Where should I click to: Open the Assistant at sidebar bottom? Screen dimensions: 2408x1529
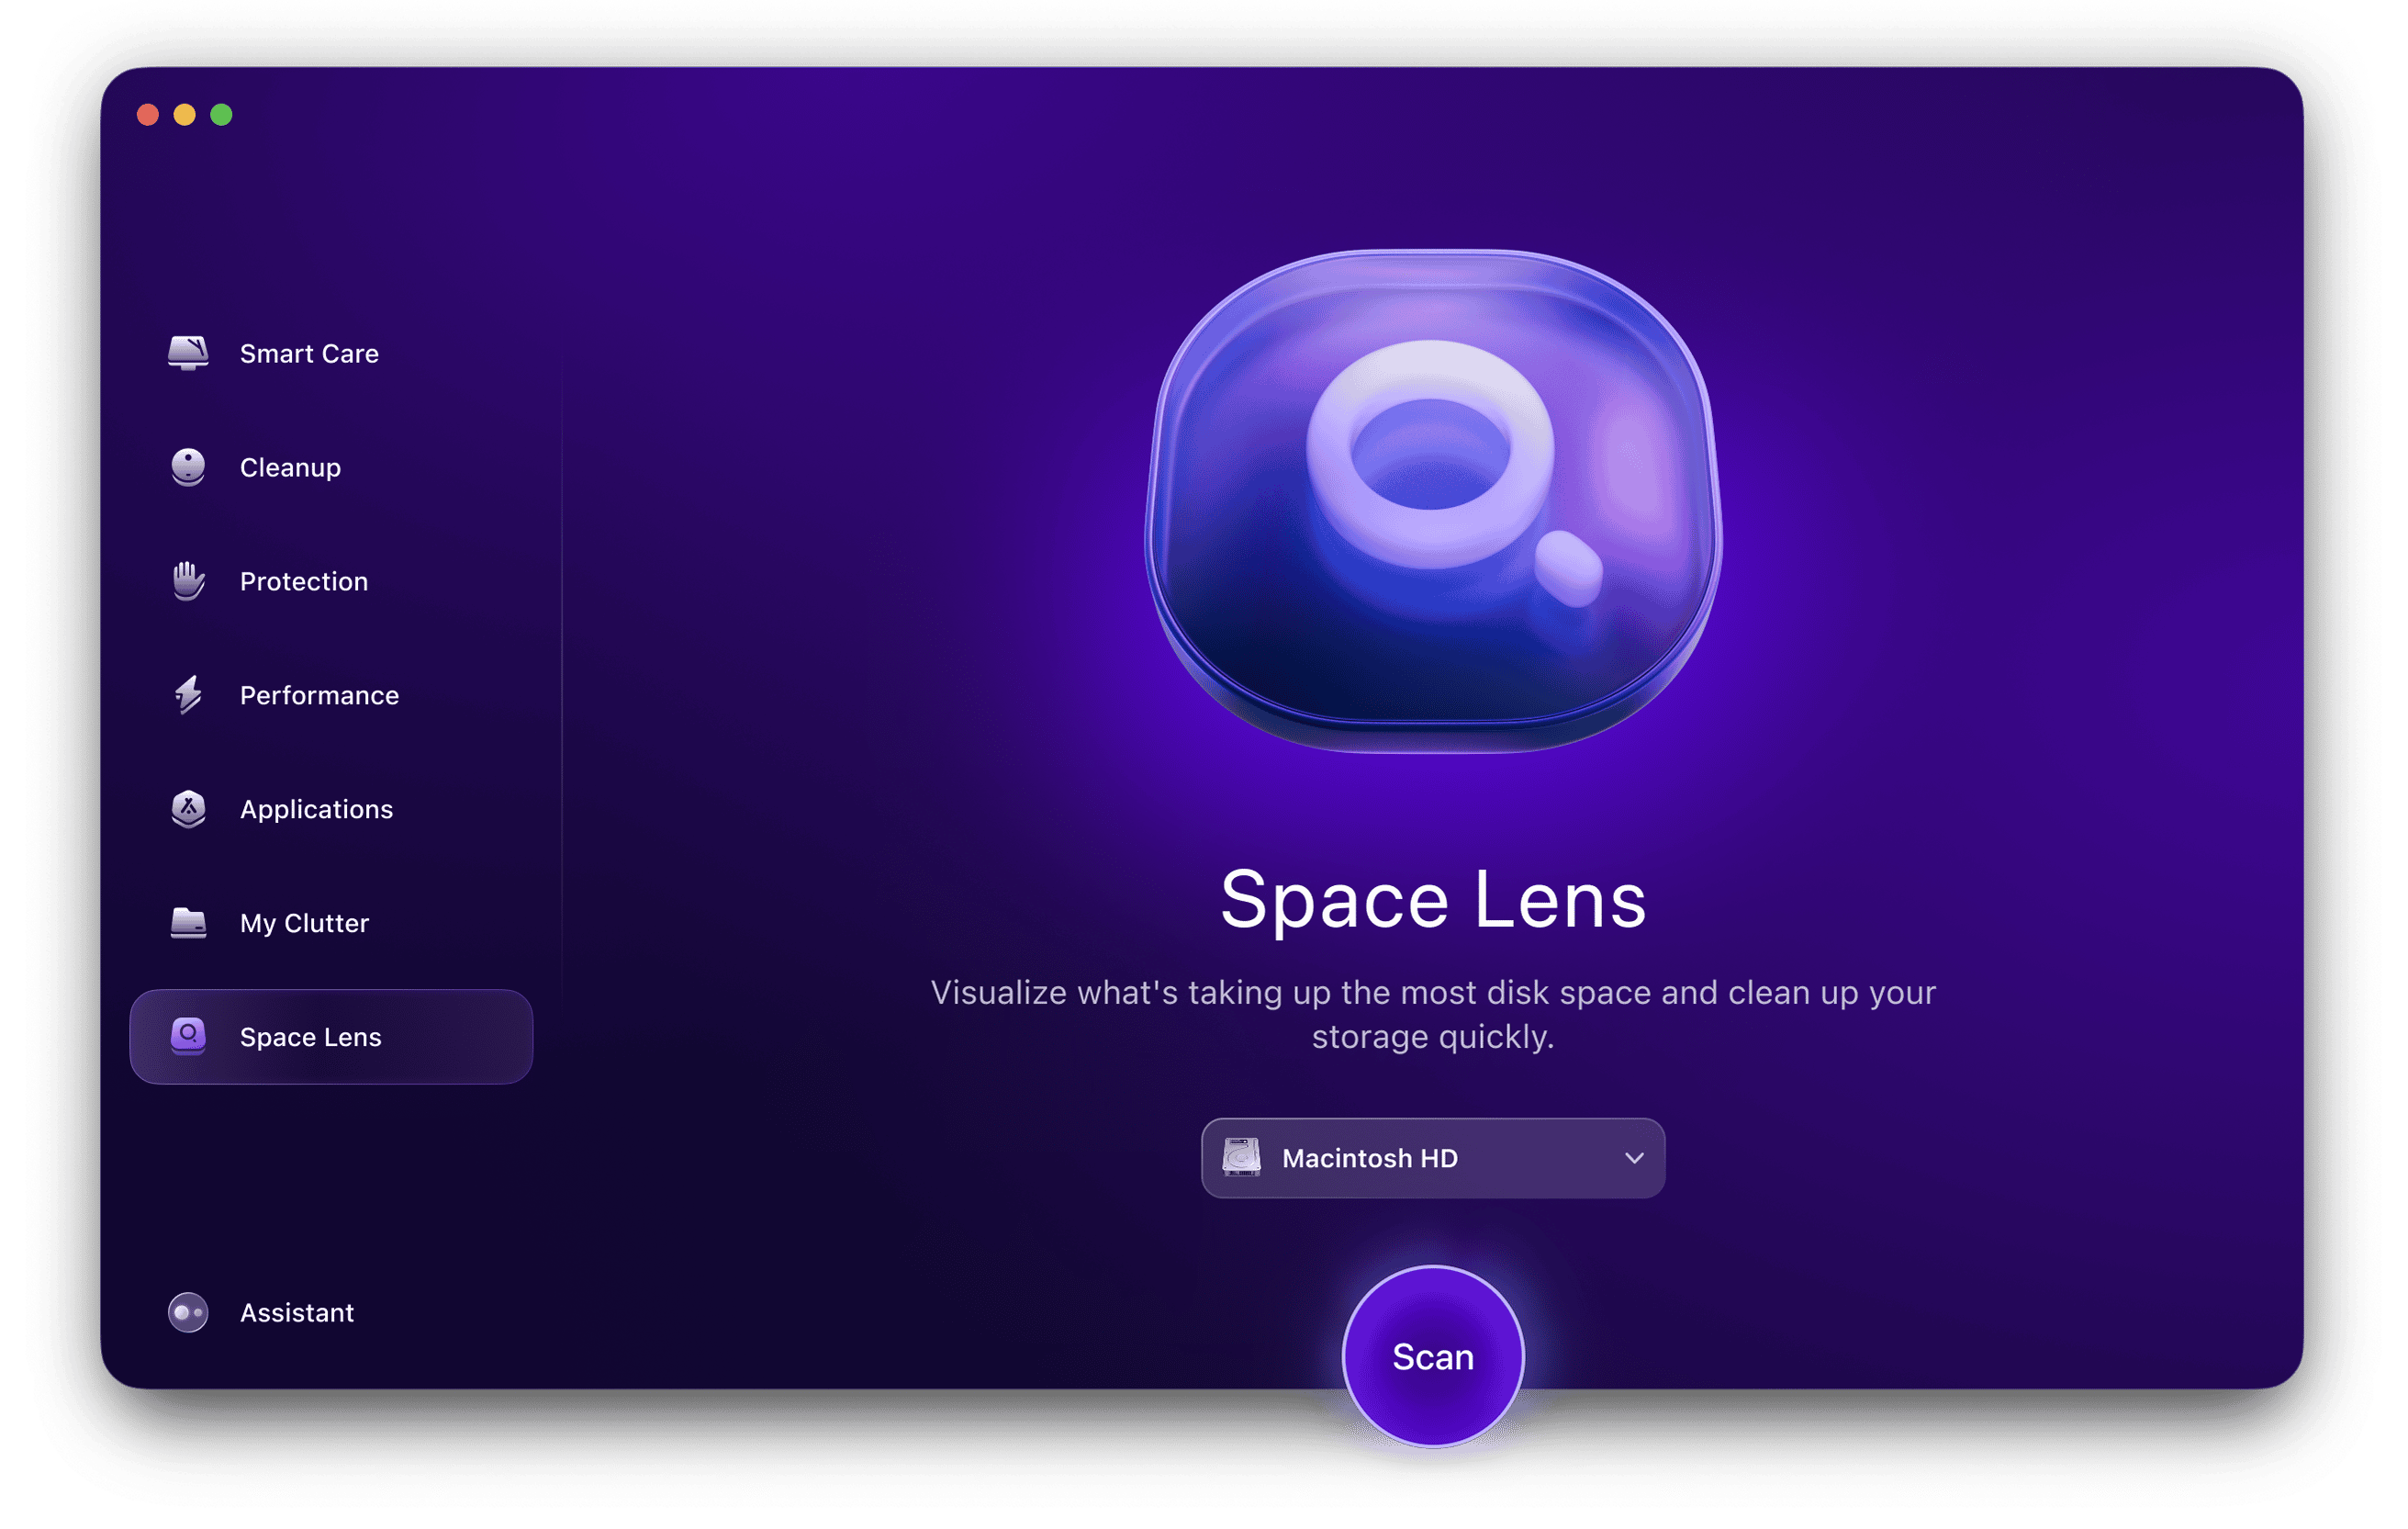click(296, 1312)
